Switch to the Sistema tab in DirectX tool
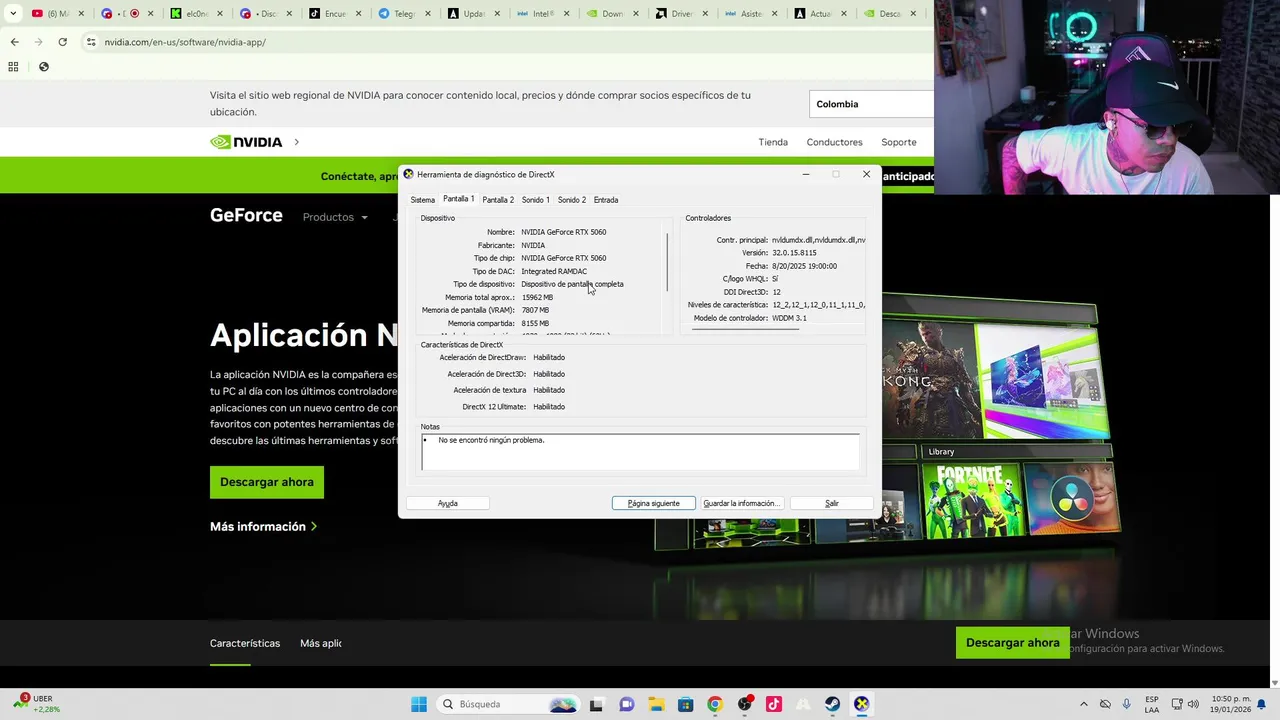Image resolution: width=1280 pixels, height=720 pixels. coord(423,200)
